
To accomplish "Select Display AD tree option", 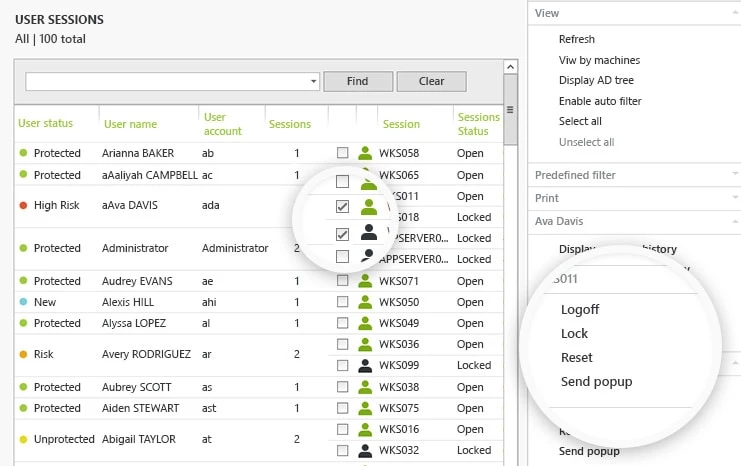I will click(x=596, y=81).
